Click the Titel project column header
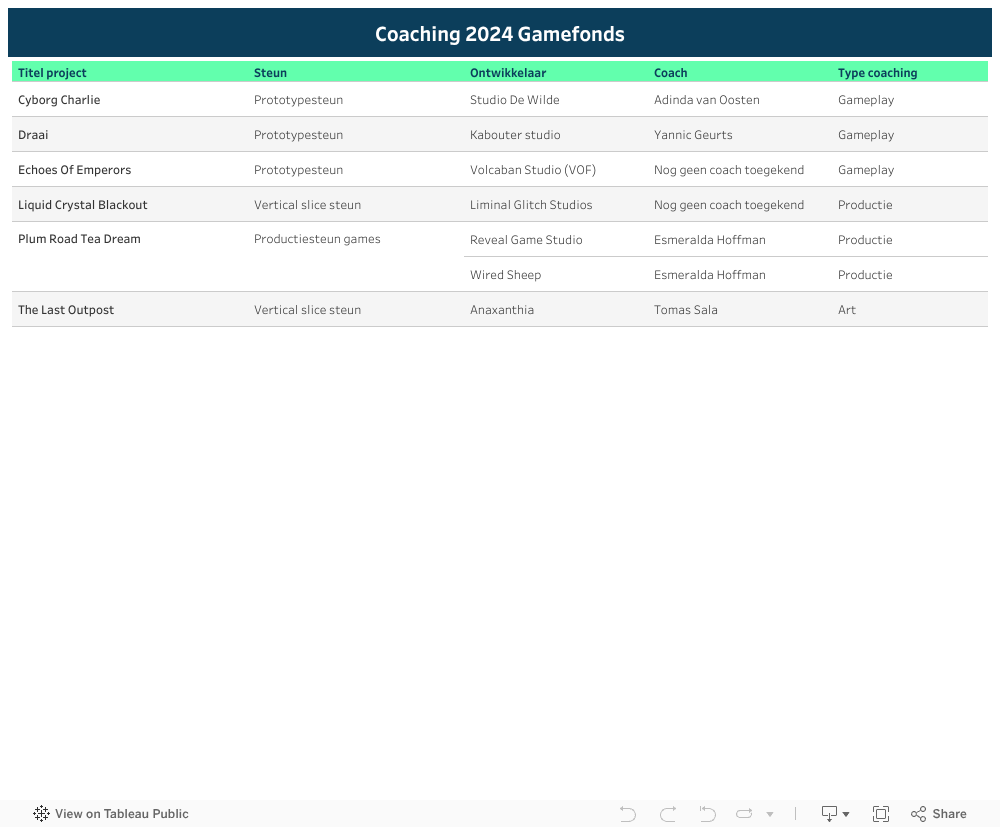Image resolution: width=1000 pixels, height=827 pixels. click(52, 73)
